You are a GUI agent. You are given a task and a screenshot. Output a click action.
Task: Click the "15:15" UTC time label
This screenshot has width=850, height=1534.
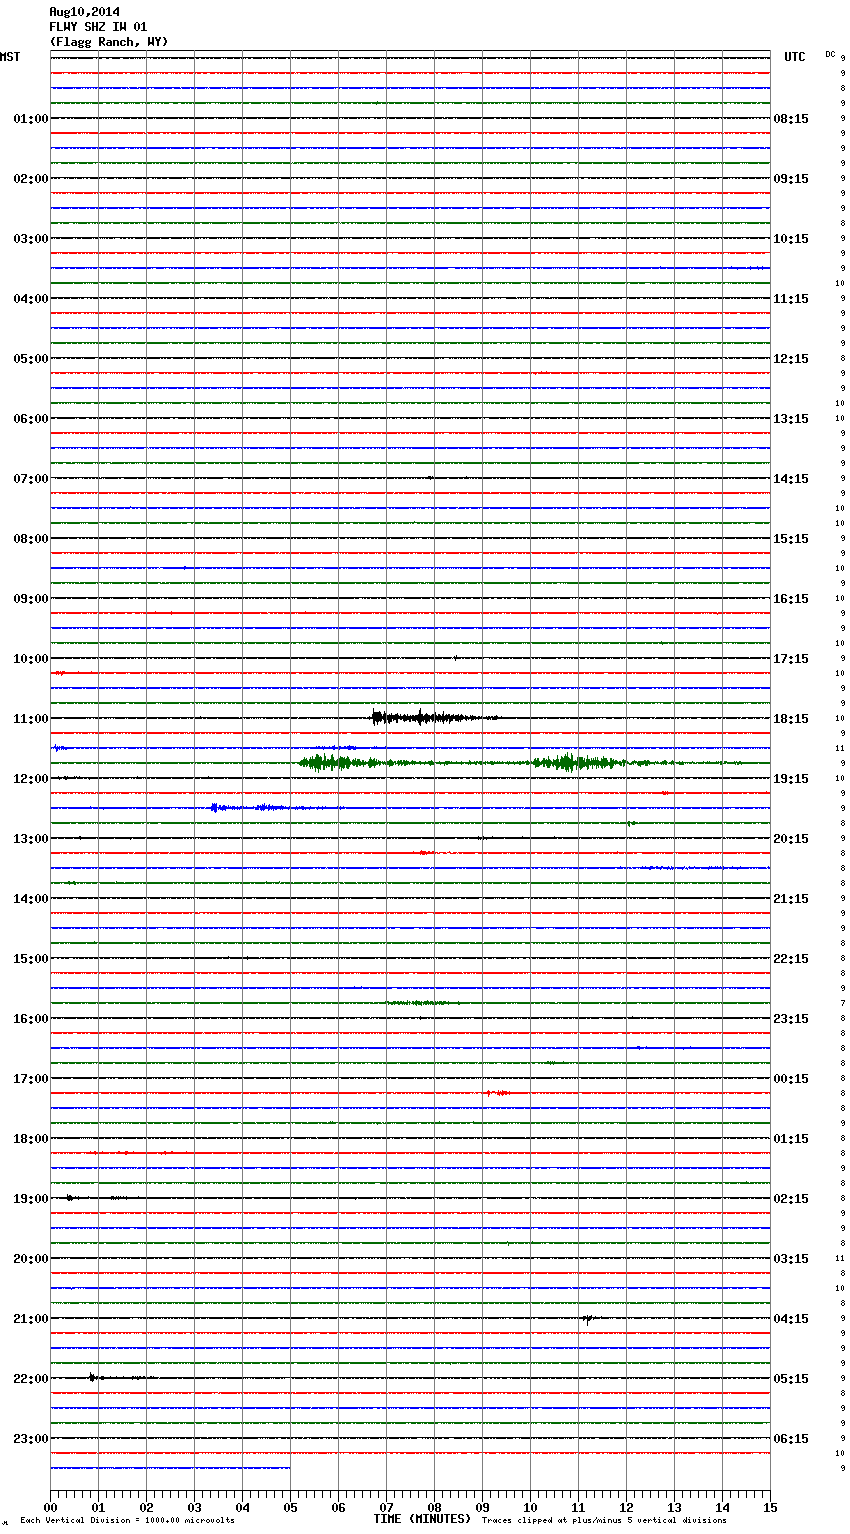coord(791,539)
